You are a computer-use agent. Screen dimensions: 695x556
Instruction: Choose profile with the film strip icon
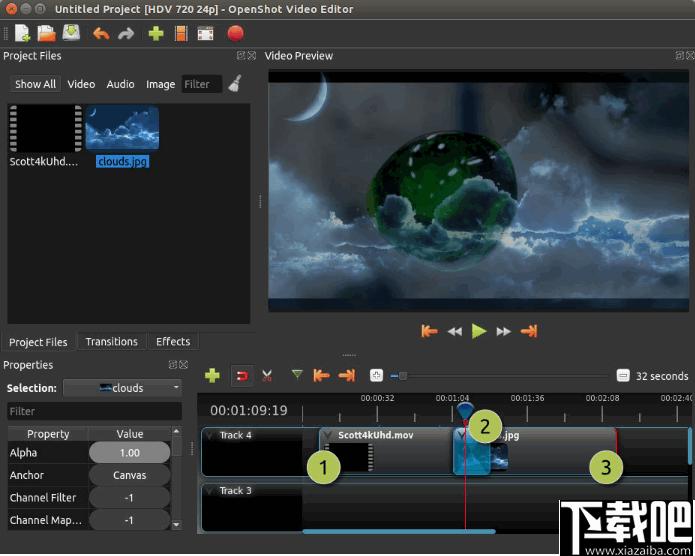[x=181, y=34]
